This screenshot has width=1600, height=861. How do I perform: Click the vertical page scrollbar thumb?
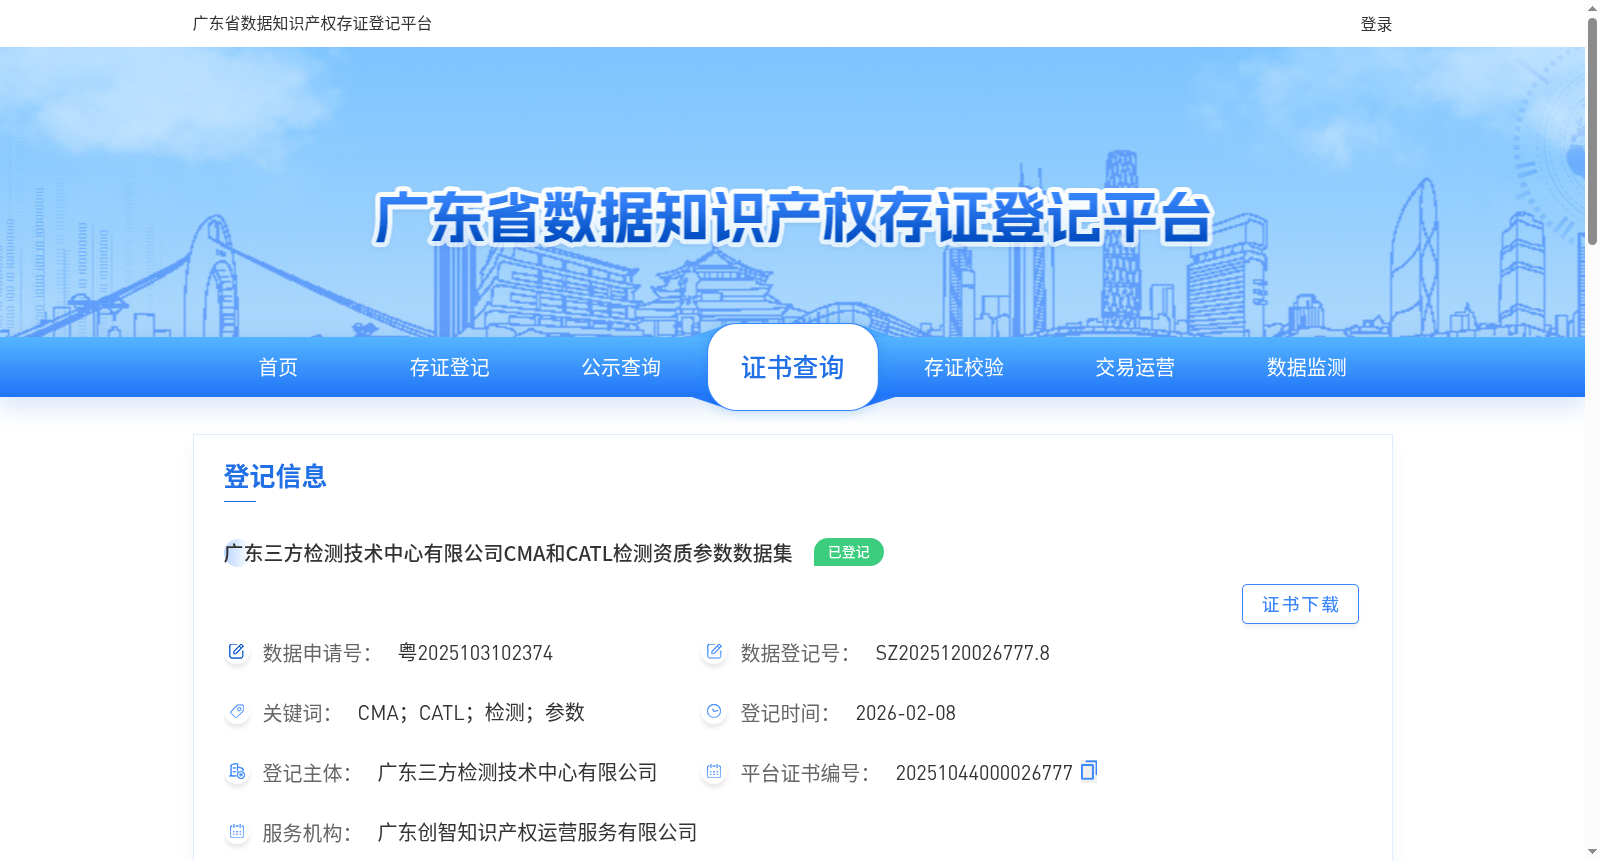(1592, 130)
